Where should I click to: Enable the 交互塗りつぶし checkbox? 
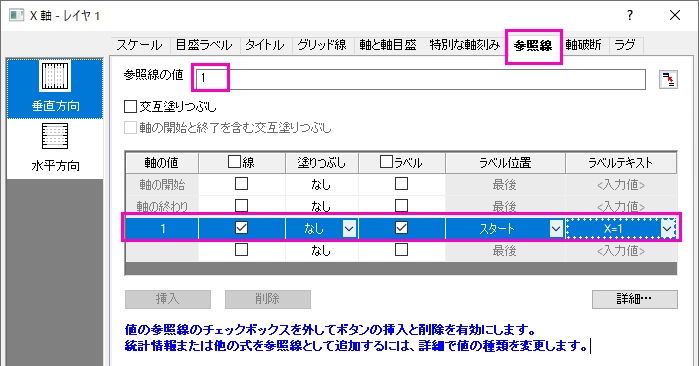pos(130,107)
